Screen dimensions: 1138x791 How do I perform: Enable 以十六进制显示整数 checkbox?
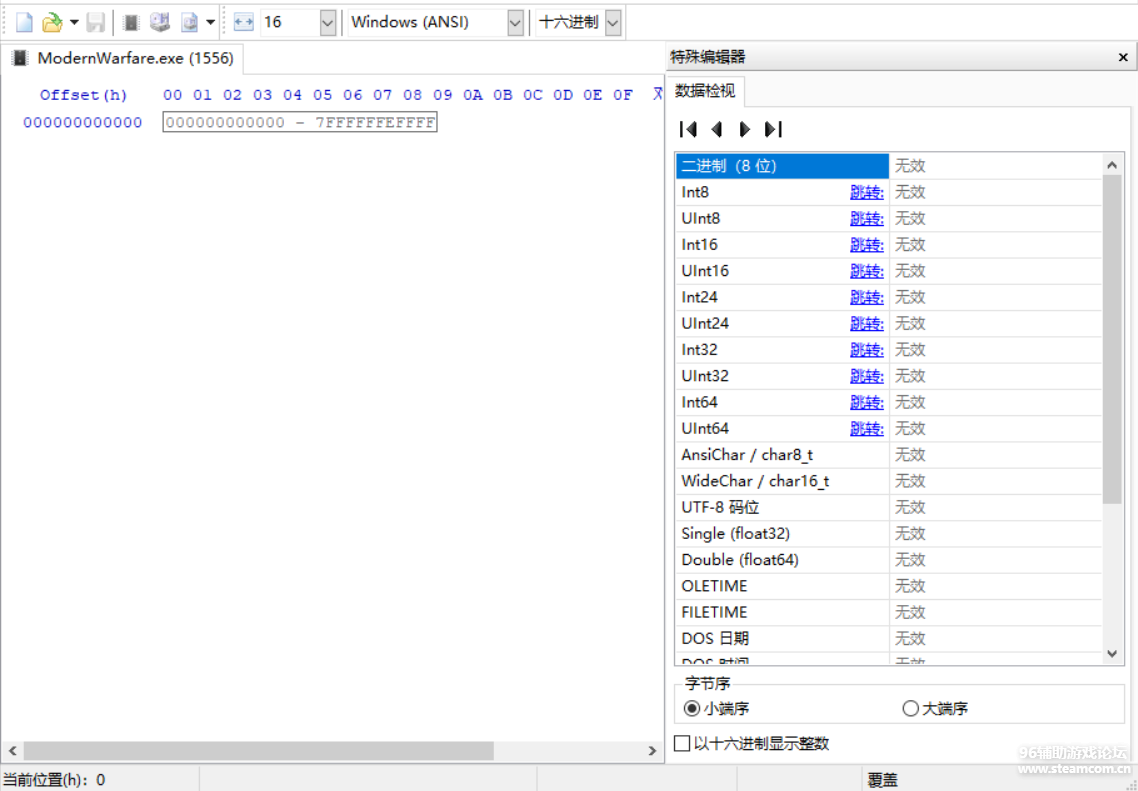click(682, 743)
